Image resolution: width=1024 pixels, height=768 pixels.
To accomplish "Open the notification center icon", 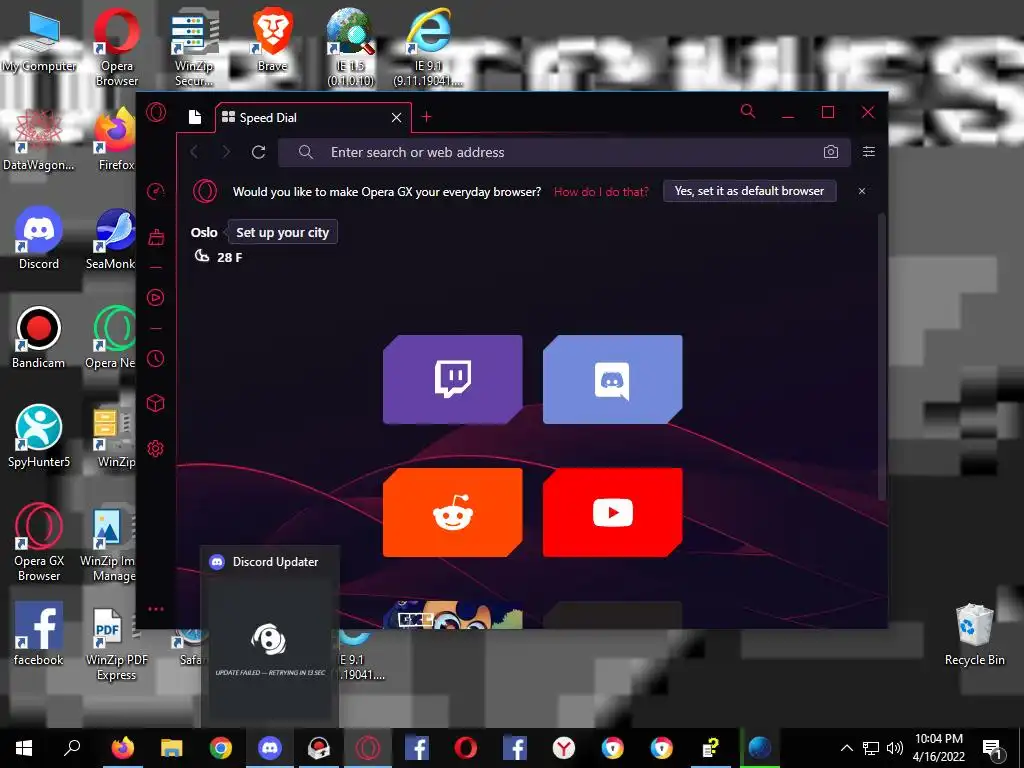I will (x=993, y=748).
